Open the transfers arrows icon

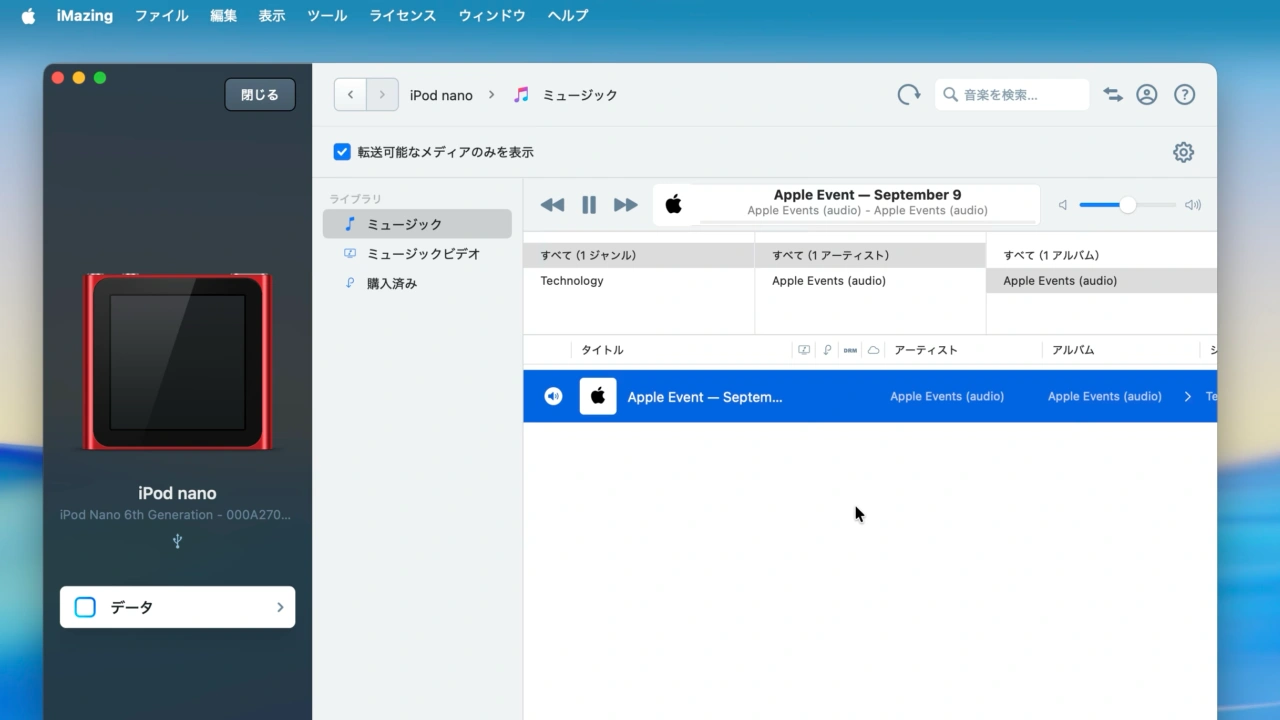coord(1113,95)
